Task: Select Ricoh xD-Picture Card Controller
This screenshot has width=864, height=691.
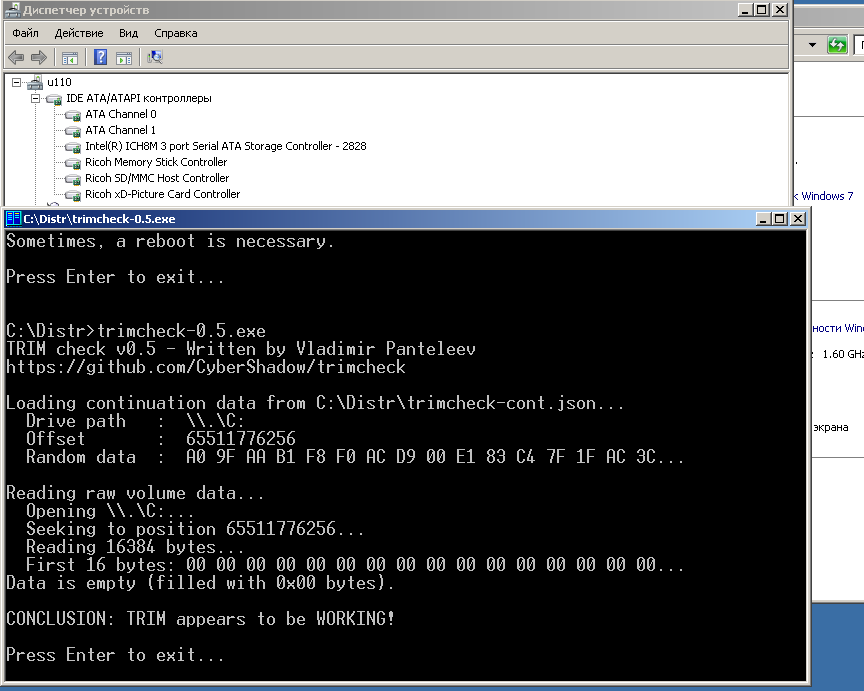Action: (x=163, y=194)
